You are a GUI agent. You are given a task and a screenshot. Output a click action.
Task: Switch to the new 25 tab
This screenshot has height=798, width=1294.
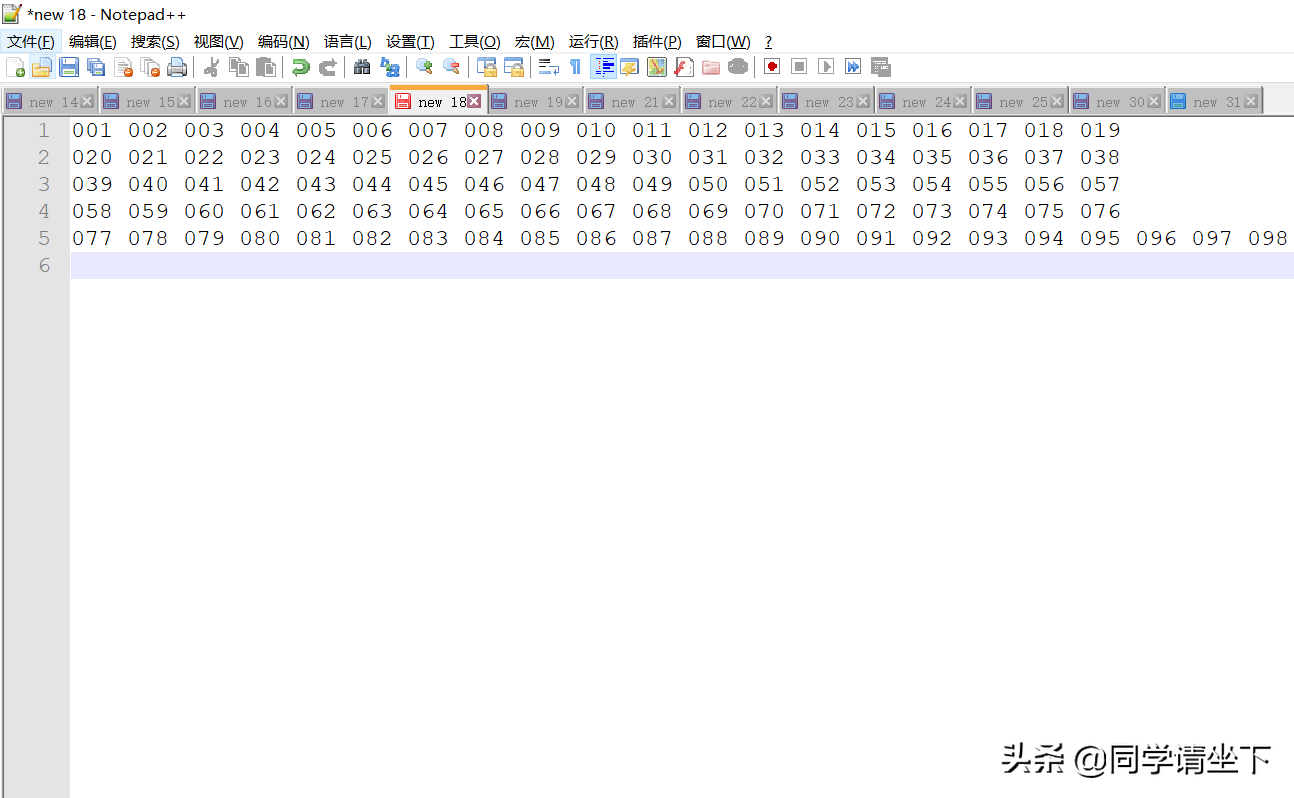[x=1020, y=102]
